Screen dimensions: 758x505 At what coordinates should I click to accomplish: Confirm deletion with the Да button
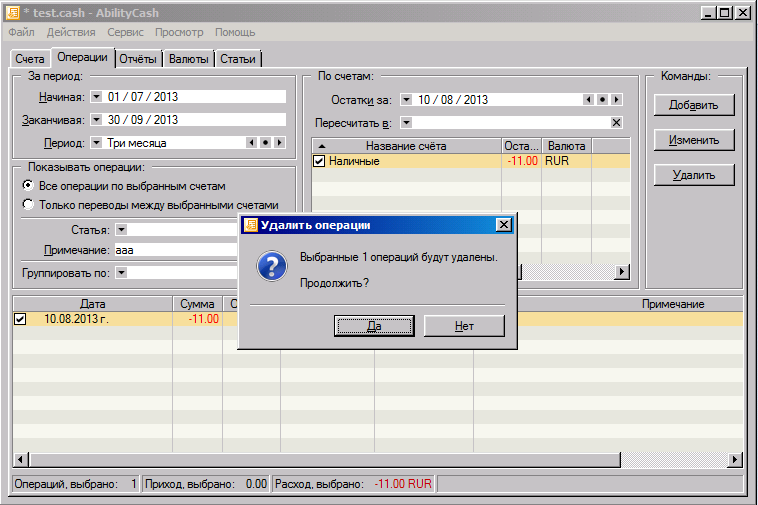coord(374,326)
